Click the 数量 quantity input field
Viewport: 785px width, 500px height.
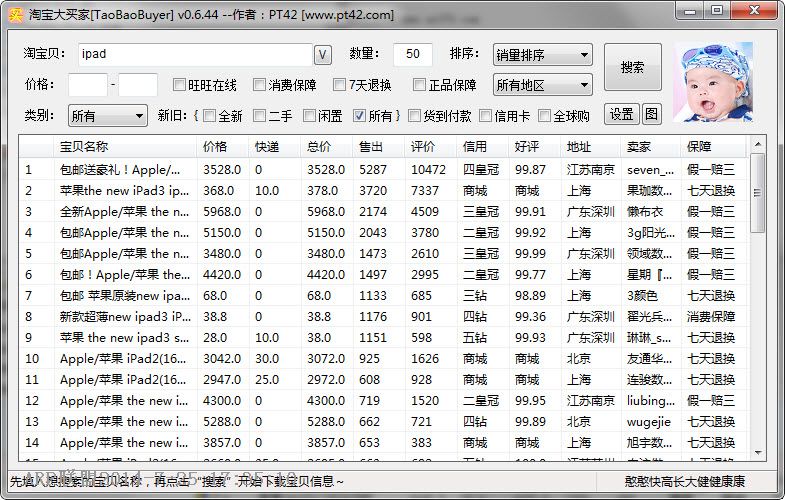pos(412,54)
